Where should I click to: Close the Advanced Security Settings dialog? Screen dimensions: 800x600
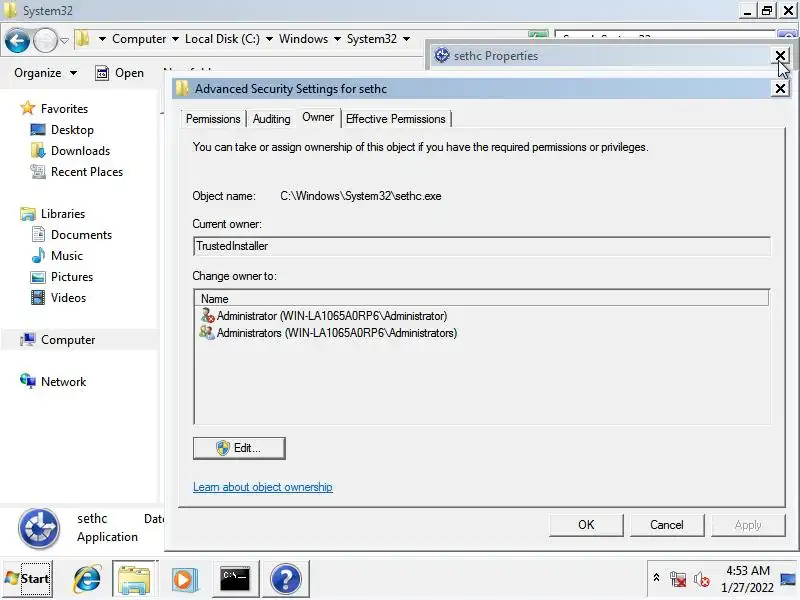pos(780,89)
